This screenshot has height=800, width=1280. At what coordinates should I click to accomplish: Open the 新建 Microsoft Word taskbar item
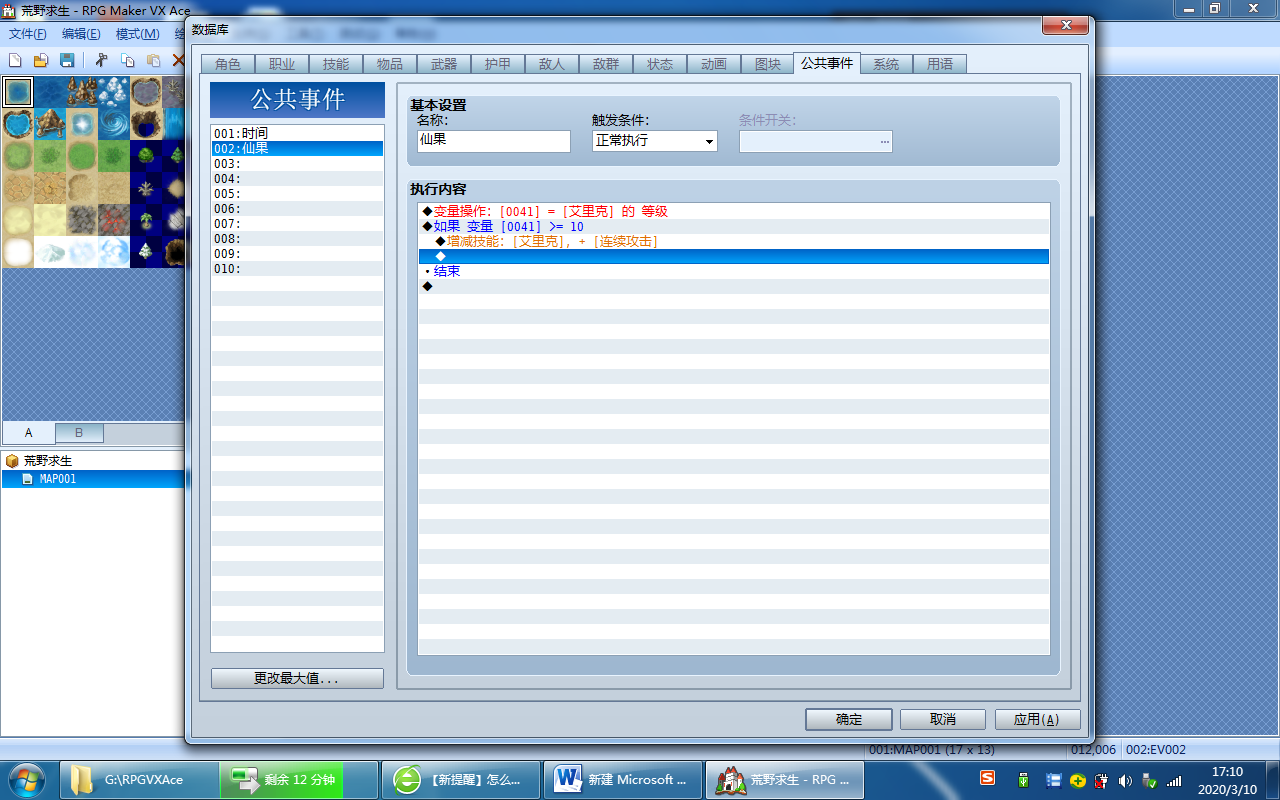pyautogui.click(x=623, y=779)
